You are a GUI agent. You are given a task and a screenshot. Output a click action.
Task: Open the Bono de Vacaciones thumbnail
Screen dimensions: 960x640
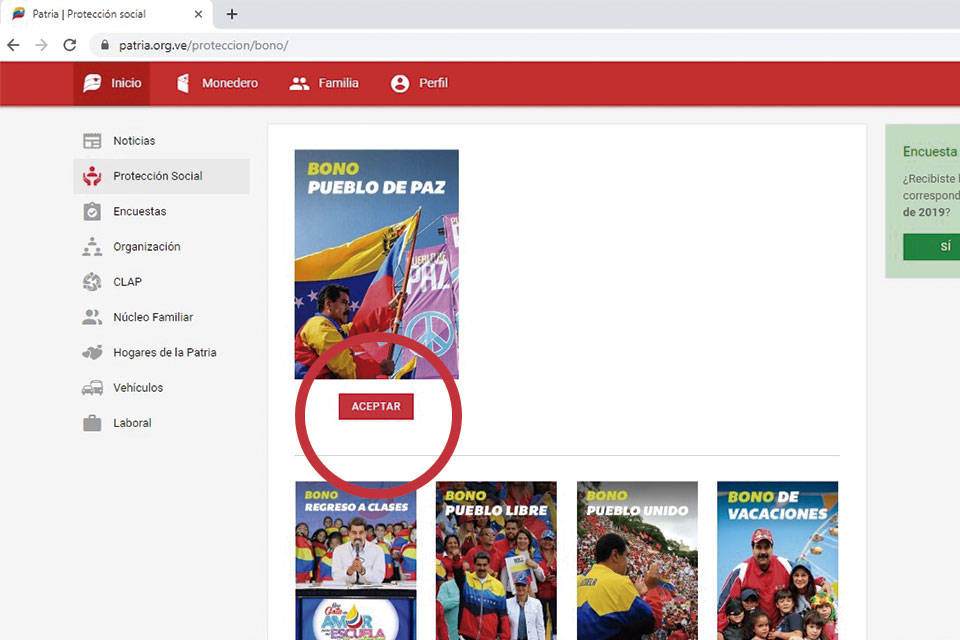coord(777,560)
